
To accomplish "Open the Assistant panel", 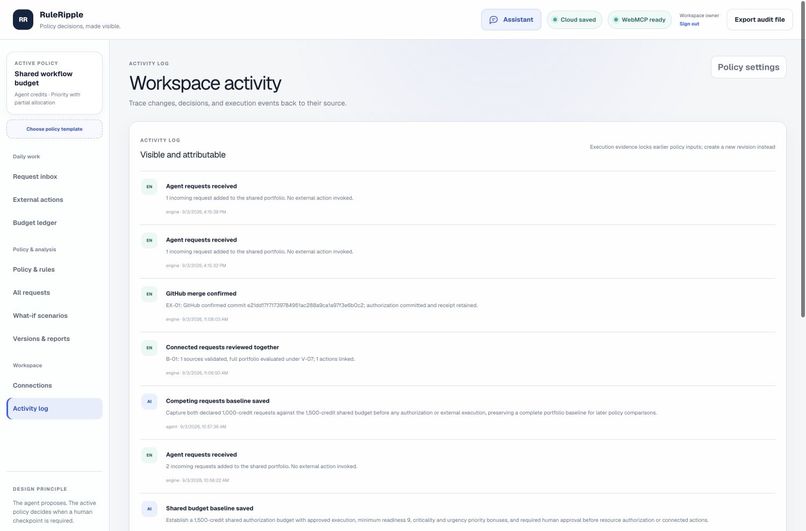I will [511, 20].
